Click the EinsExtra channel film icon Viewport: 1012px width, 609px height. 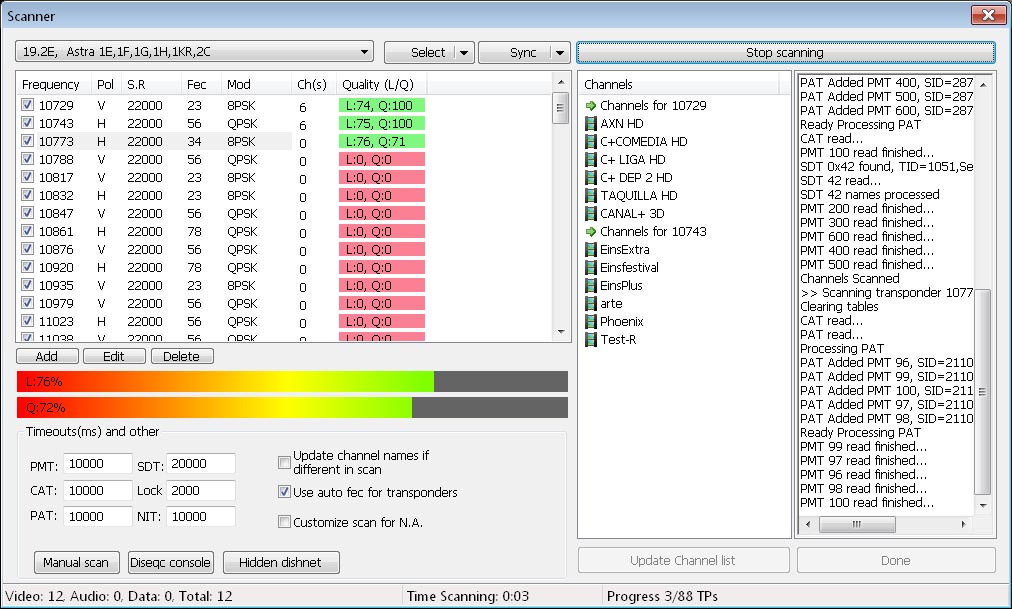(591, 250)
